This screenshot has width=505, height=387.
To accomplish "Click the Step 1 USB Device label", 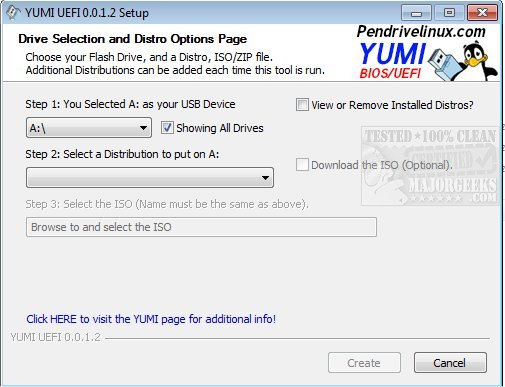I will click(130, 104).
